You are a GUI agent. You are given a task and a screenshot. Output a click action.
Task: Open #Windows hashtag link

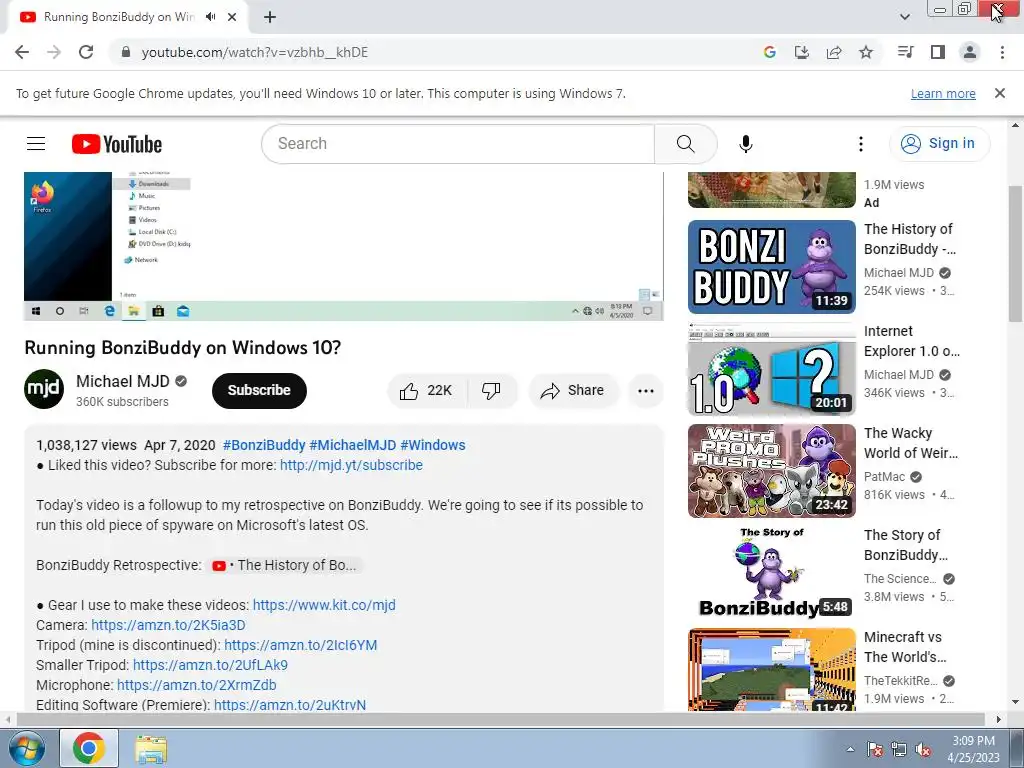coord(433,445)
